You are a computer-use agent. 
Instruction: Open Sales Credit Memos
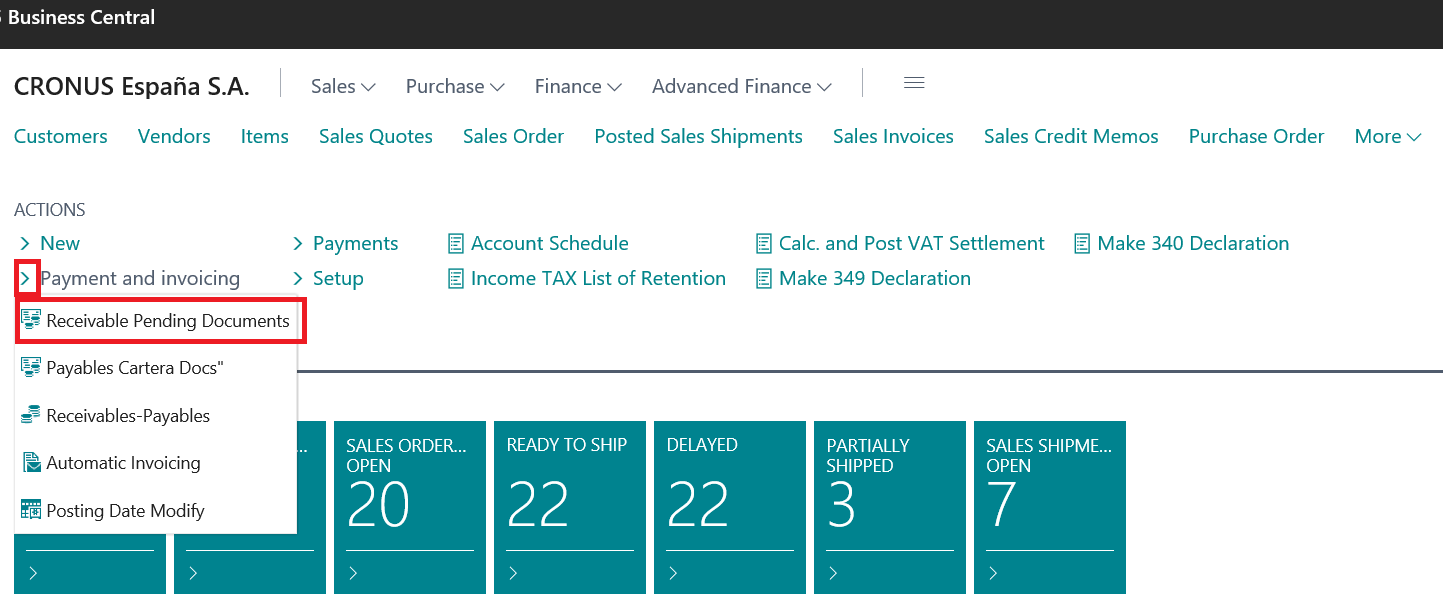[1071, 136]
